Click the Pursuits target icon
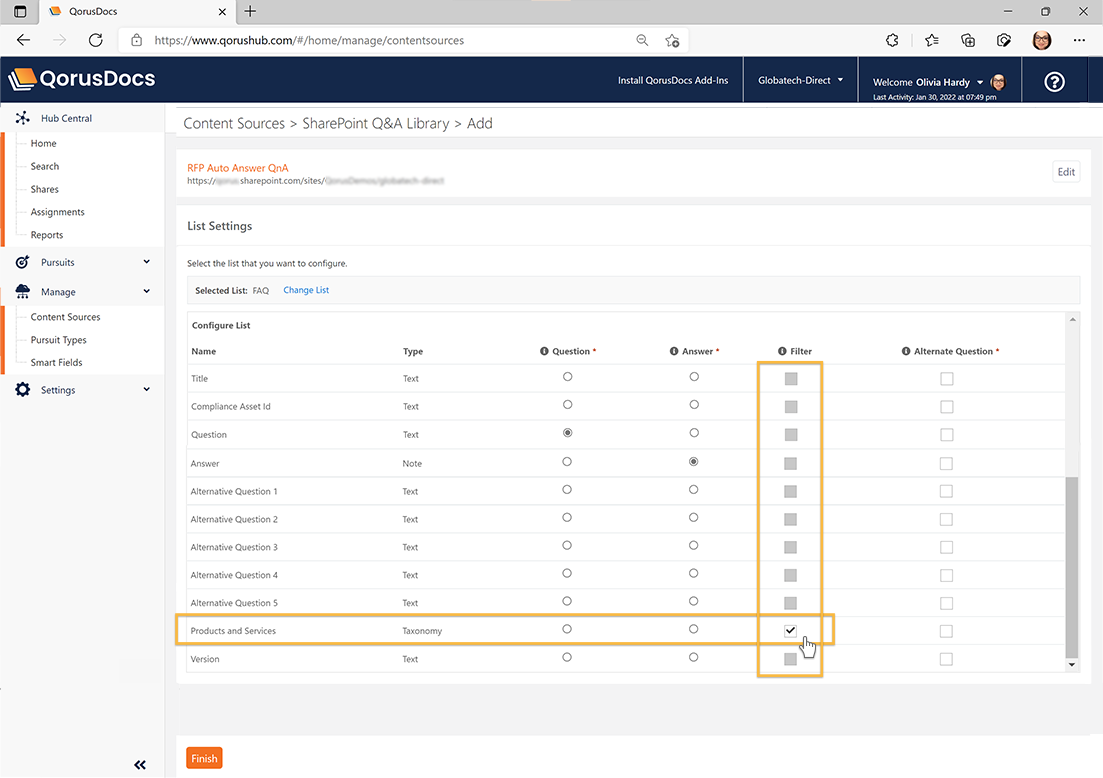Image resolution: width=1103 pixels, height=778 pixels. [23, 262]
